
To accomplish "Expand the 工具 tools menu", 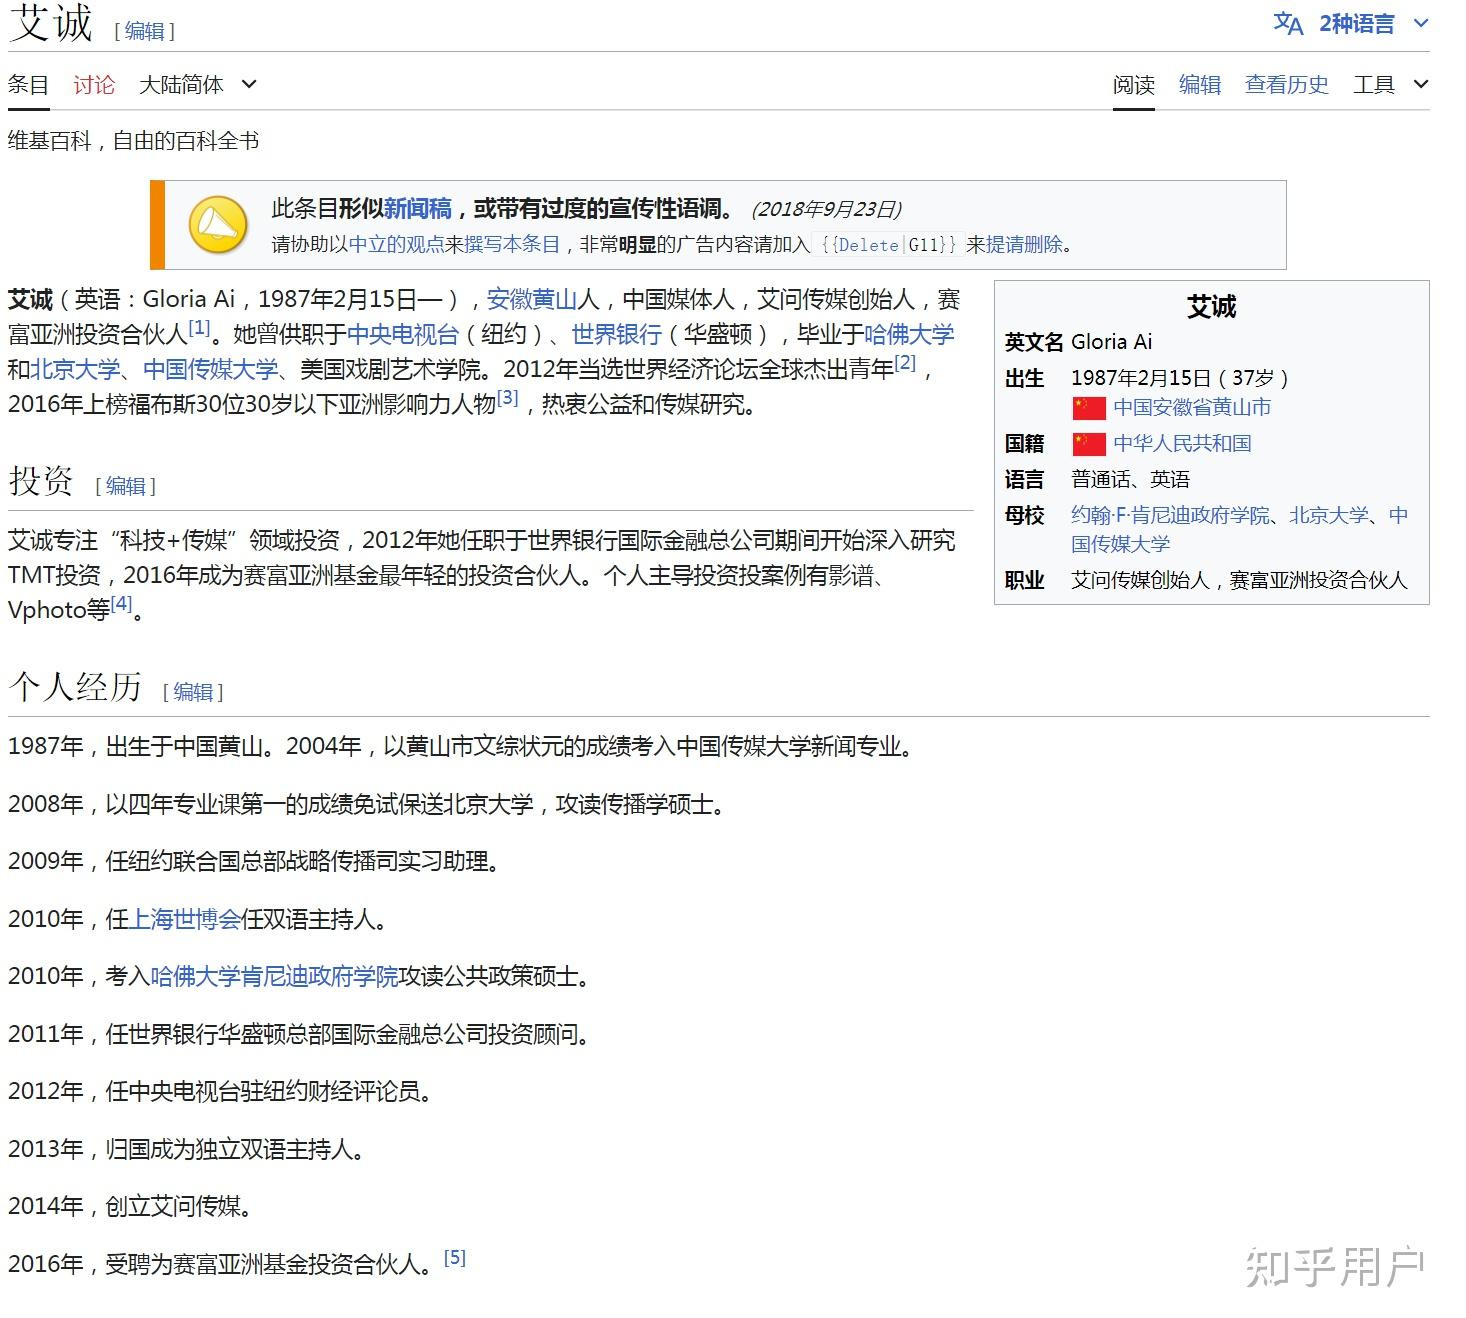I will click(1391, 85).
